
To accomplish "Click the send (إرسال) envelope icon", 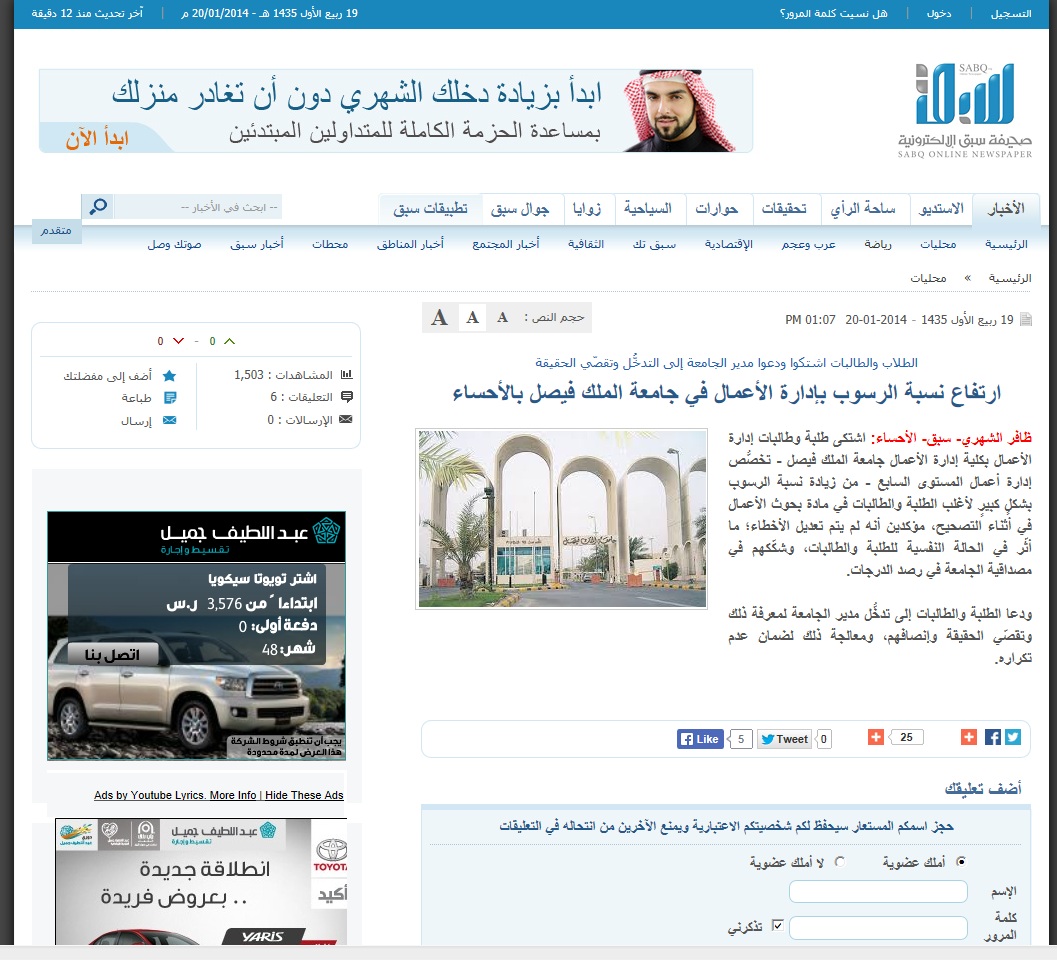I will click(169, 421).
